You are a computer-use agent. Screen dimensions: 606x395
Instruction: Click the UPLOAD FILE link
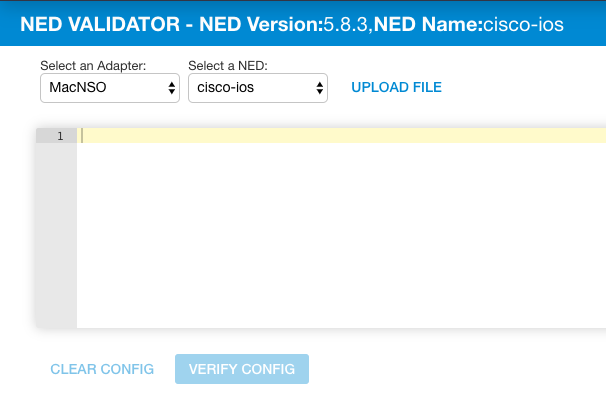[x=396, y=87]
